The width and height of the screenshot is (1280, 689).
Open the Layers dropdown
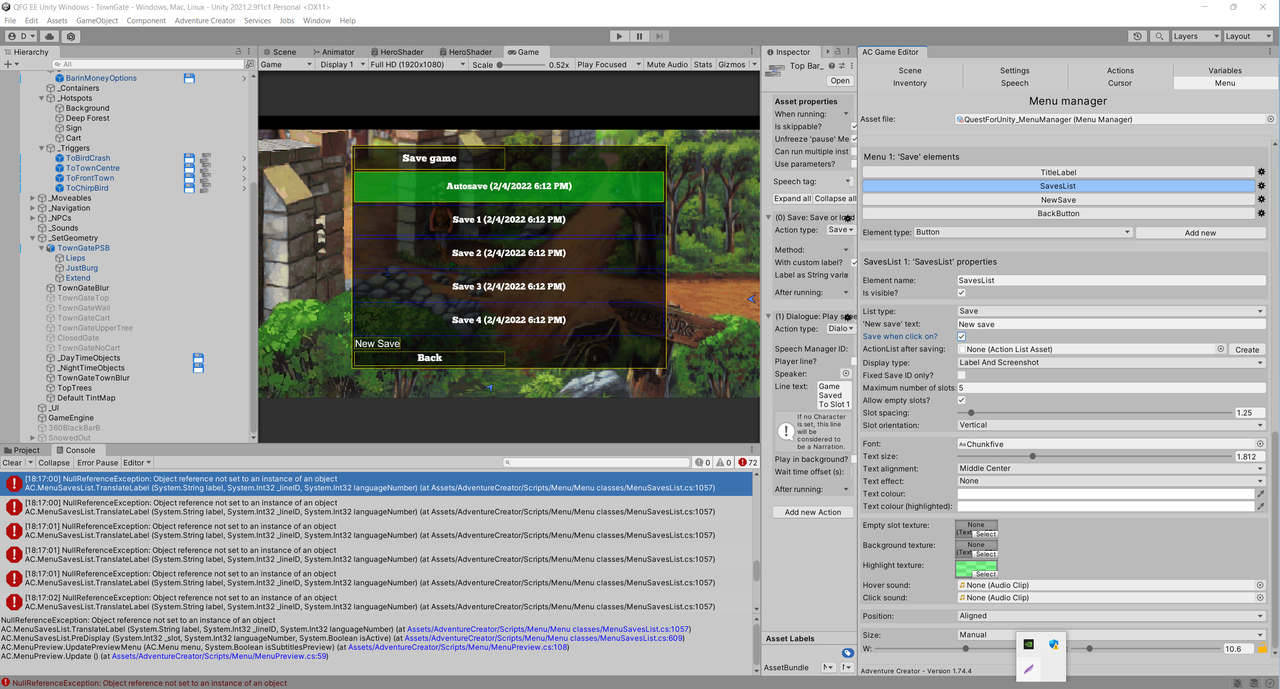[1195, 36]
